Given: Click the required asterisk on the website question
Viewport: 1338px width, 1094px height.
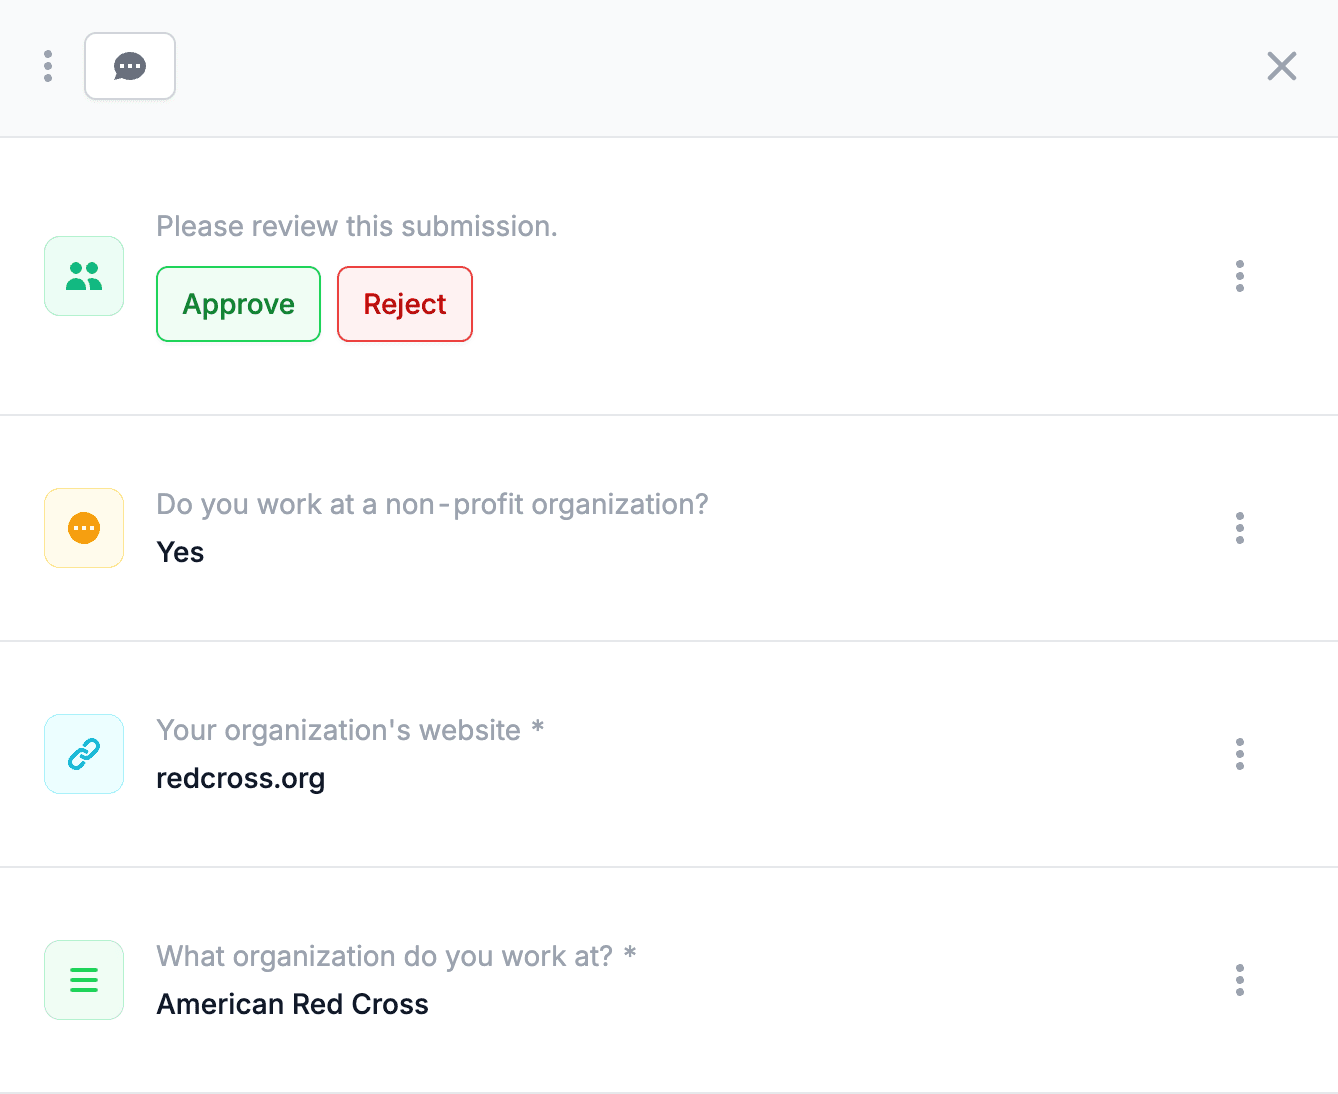Looking at the screenshot, I should tap(538, 730).
